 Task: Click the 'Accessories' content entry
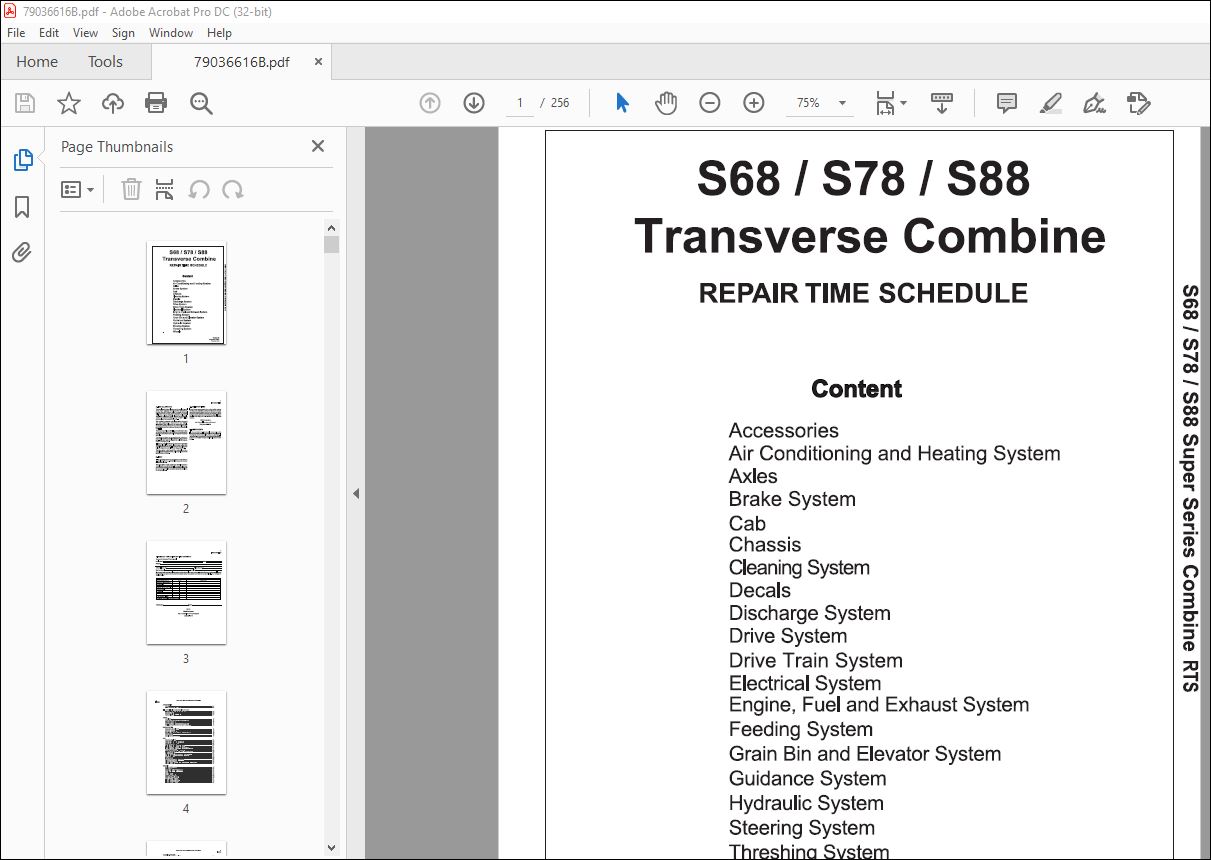coord(783,431)
